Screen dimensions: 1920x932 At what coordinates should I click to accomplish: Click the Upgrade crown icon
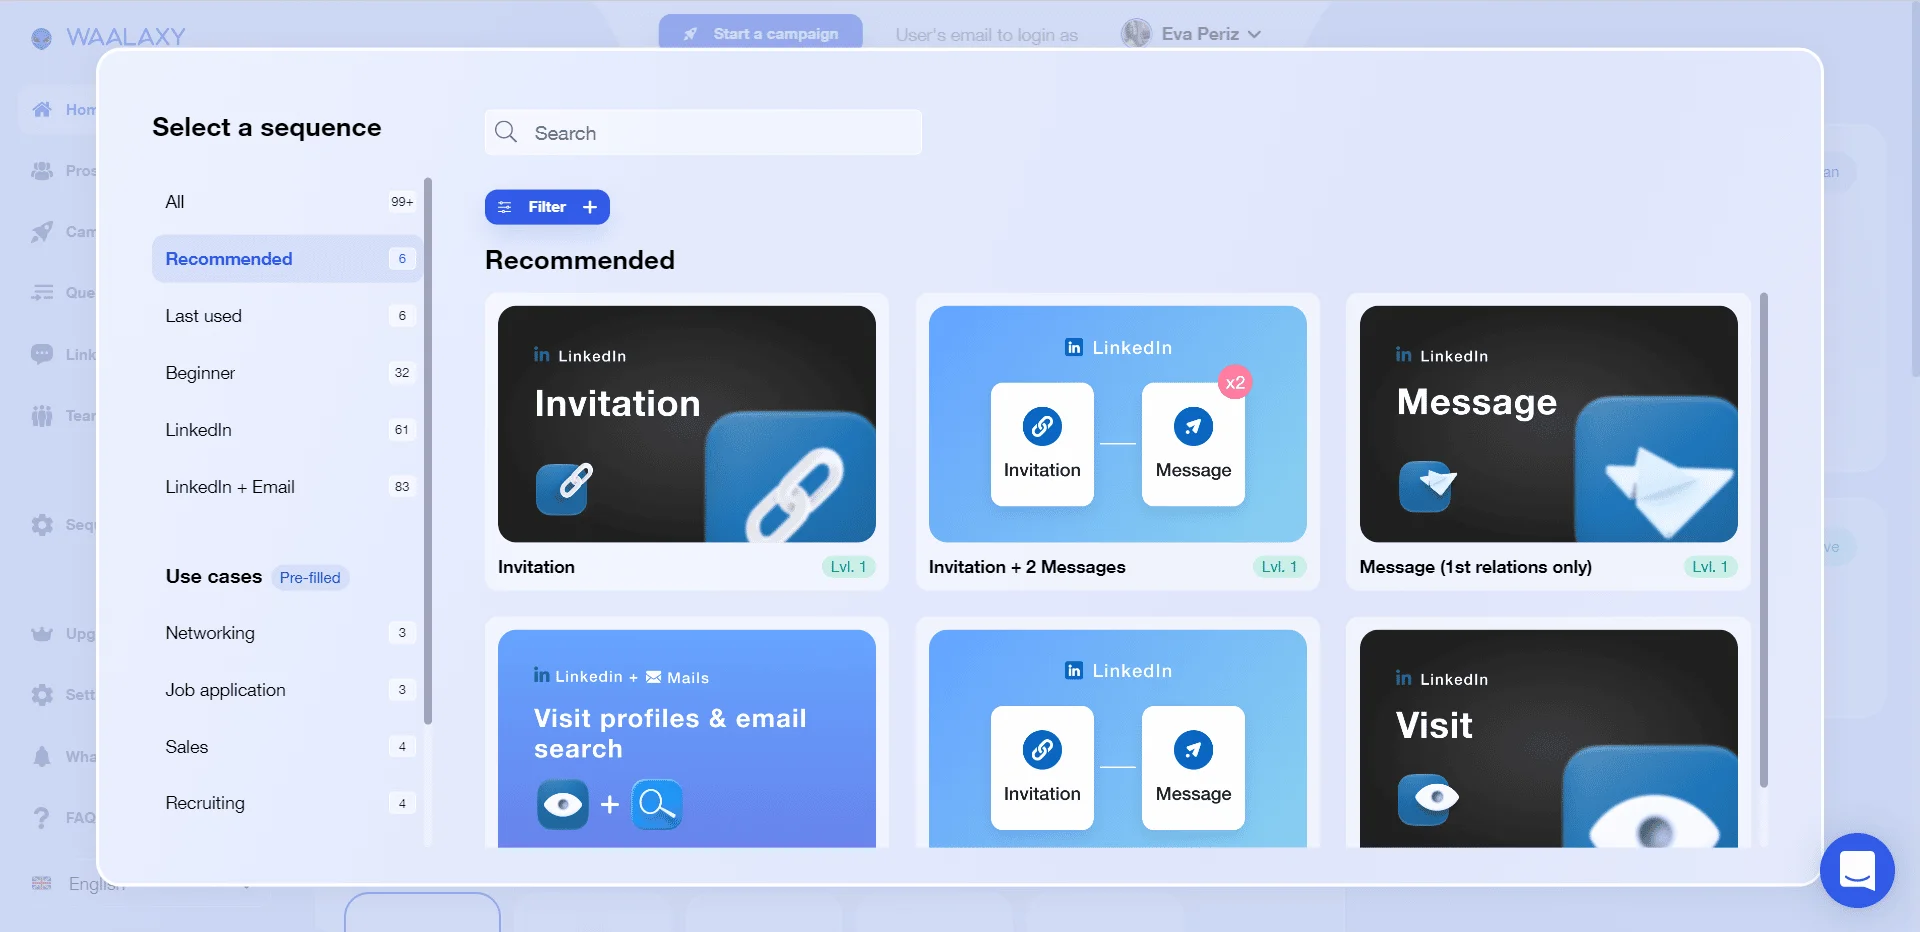42,633
